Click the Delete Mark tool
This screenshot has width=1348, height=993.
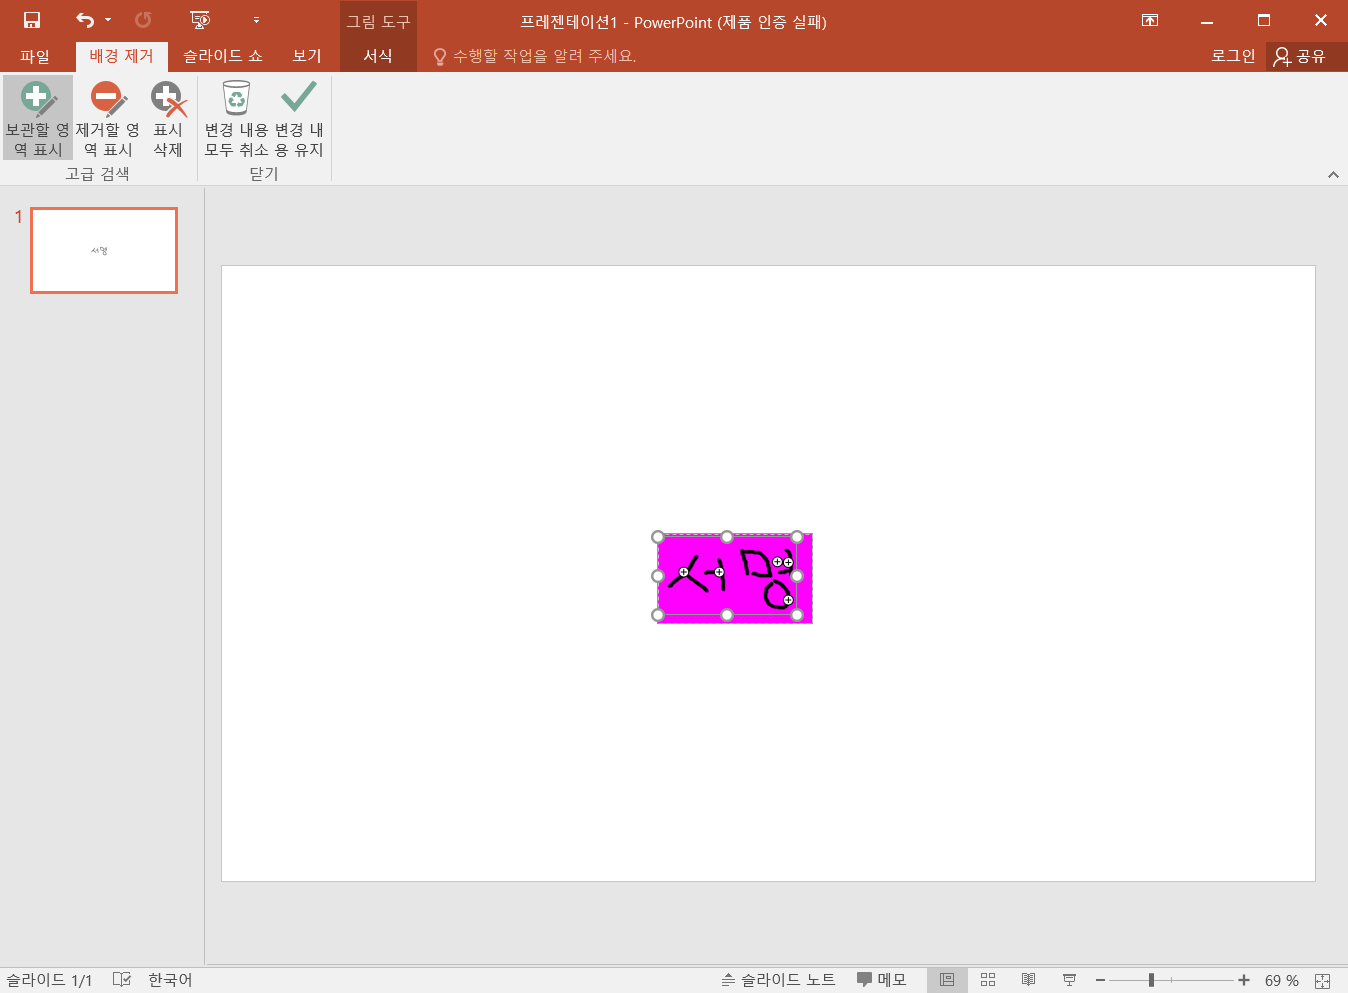coord(168,118)
